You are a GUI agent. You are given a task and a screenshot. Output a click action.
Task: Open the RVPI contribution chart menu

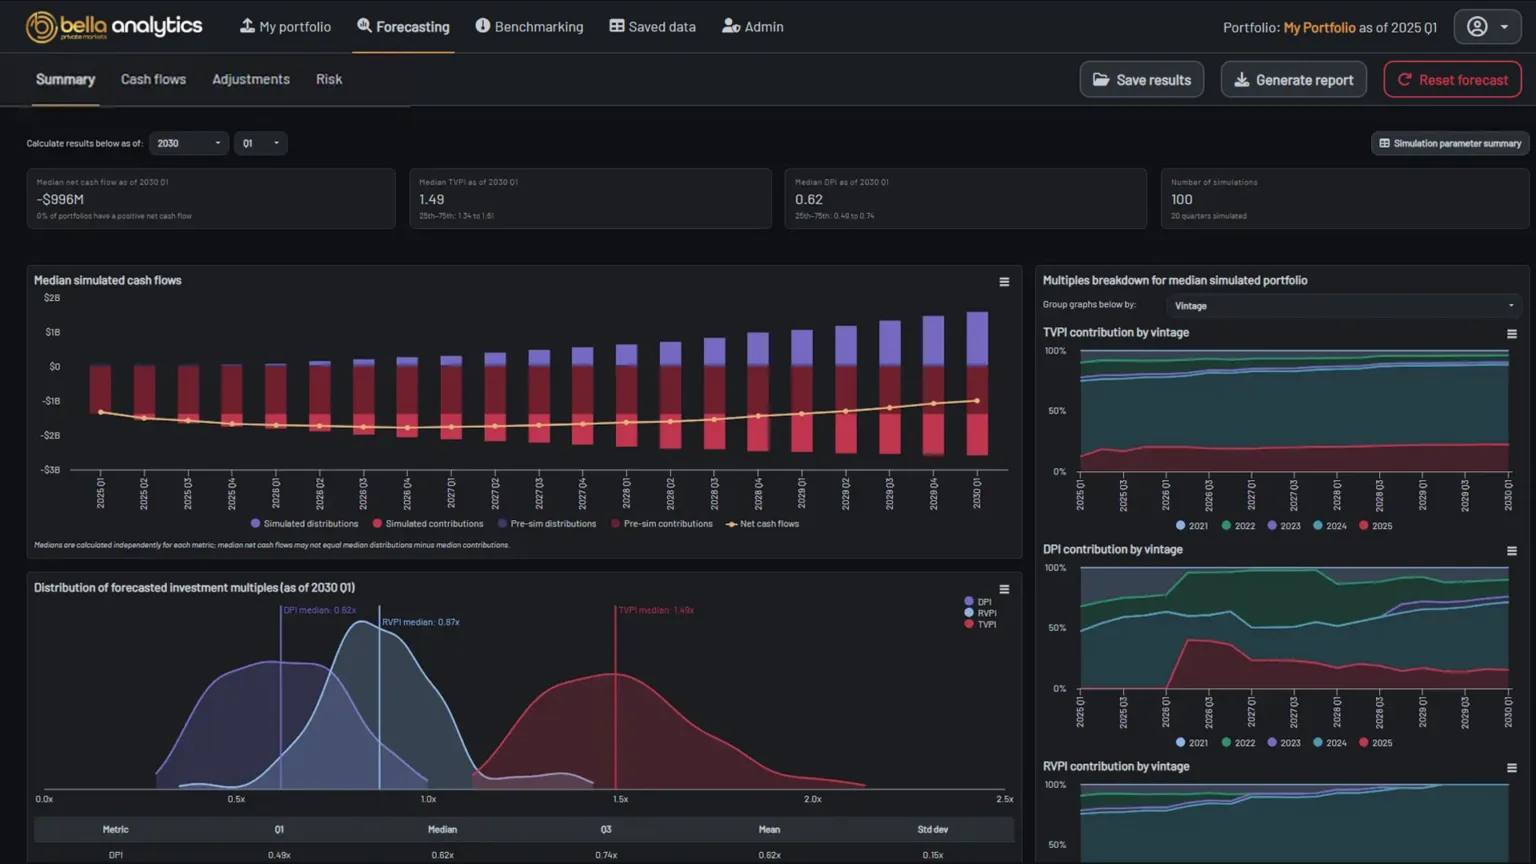(x=1512, y=768)
